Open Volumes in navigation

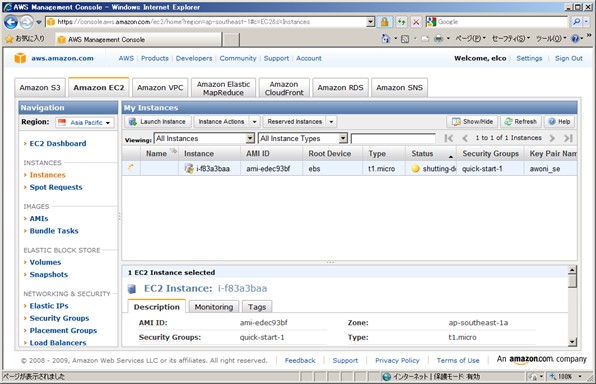pos(45,262)
